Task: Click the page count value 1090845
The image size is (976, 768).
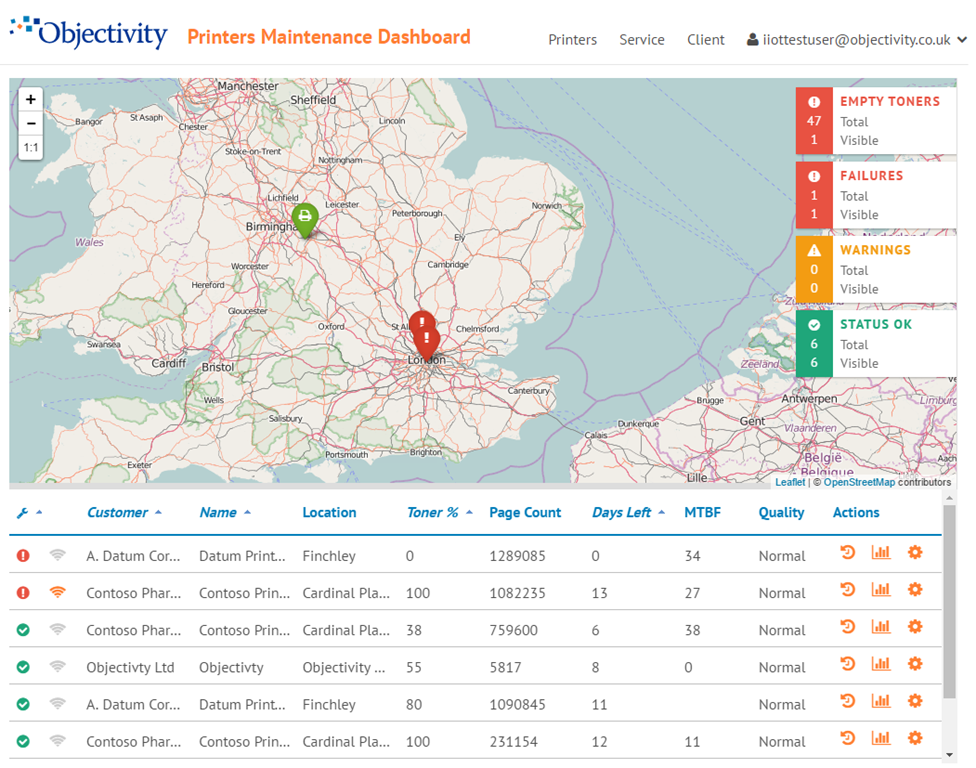Action: pos(517,705)
